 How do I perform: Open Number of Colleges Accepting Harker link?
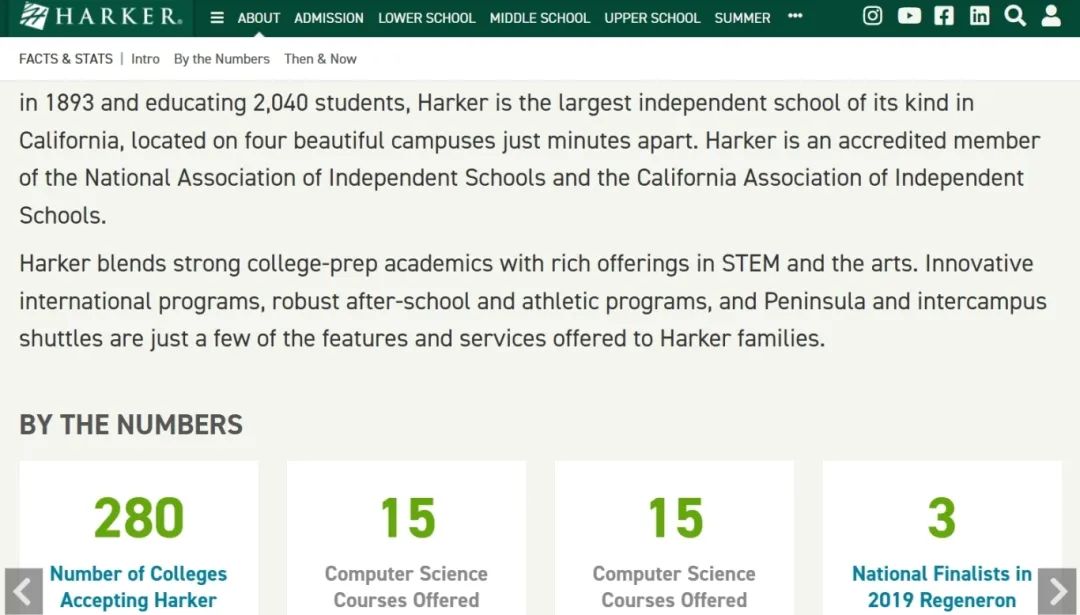click(x=138, y=587)
